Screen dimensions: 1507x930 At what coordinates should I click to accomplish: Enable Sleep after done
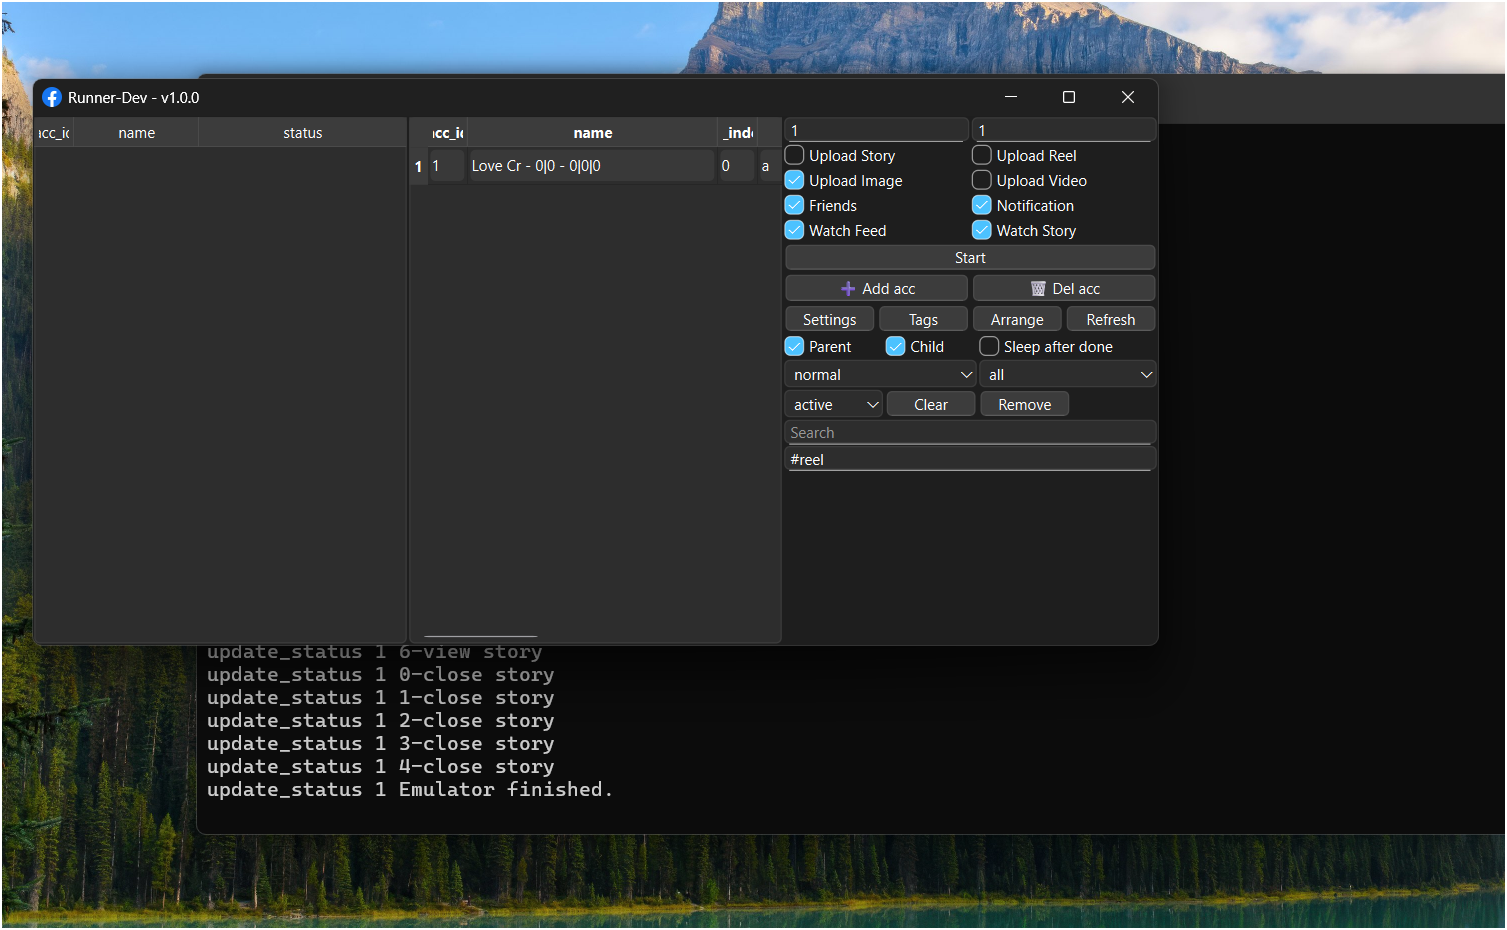pyautogui.click(x=988, y=346)
